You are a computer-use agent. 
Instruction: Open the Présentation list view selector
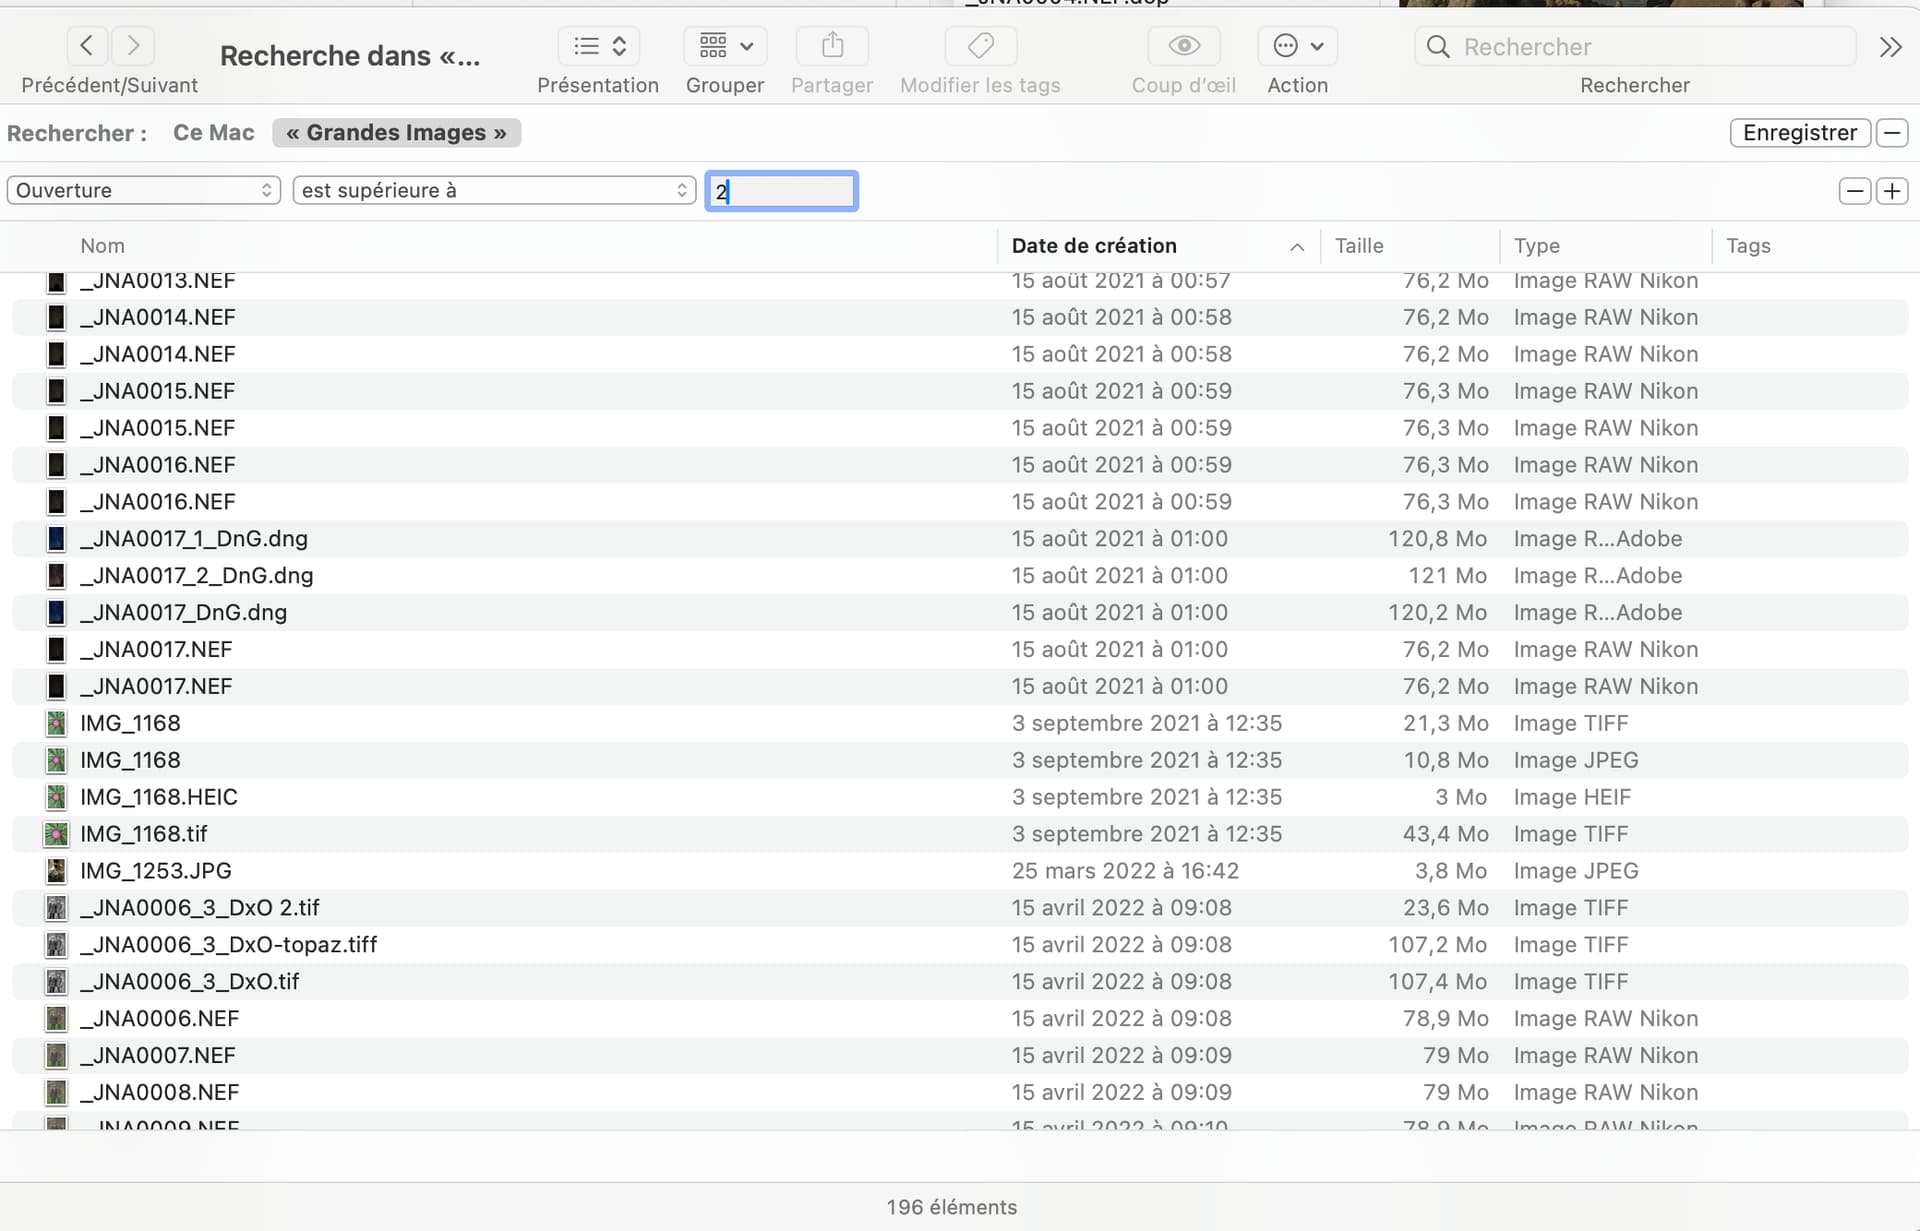click(x=599, y=46)
